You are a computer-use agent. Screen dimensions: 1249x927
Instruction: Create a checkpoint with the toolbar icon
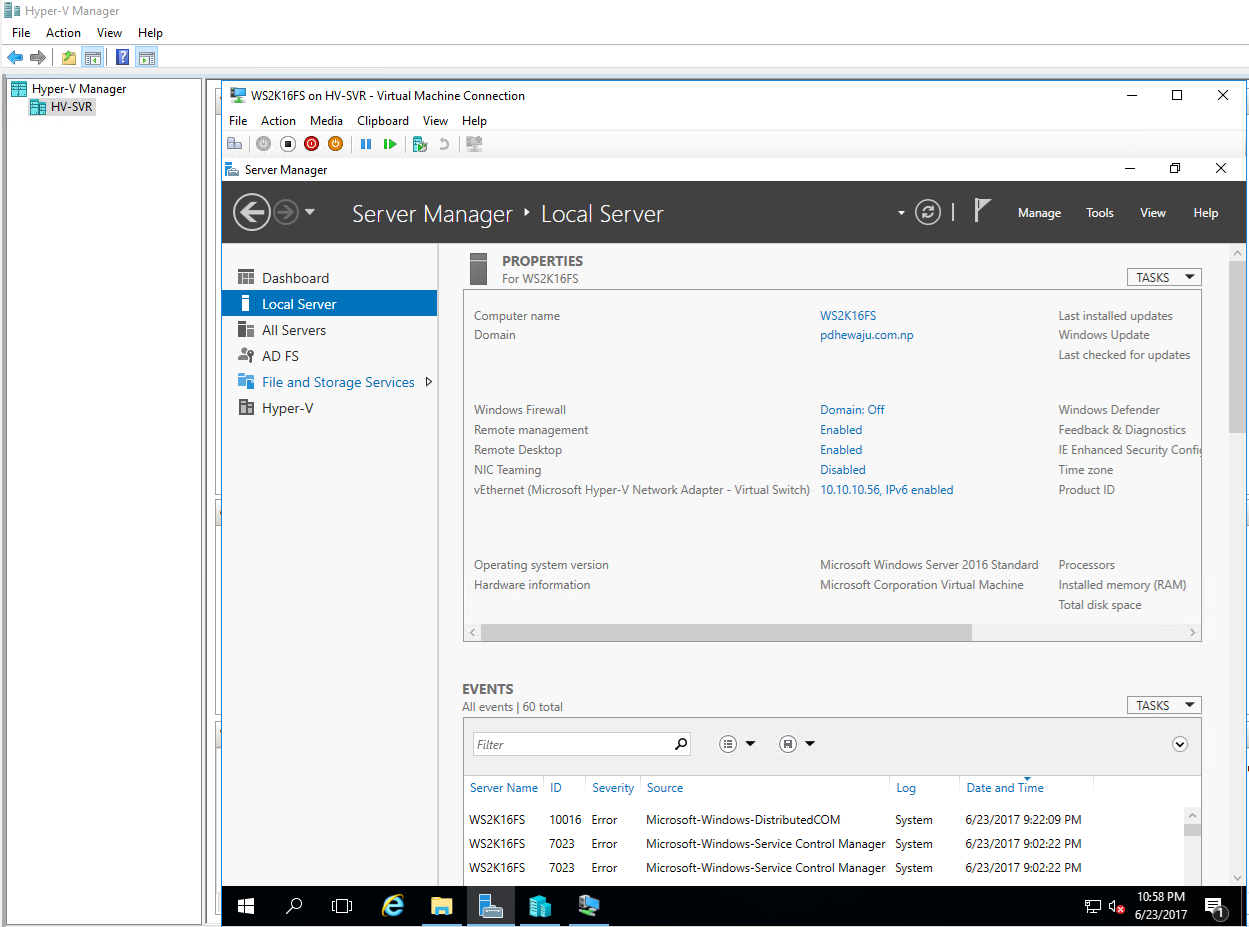[420, 144]
